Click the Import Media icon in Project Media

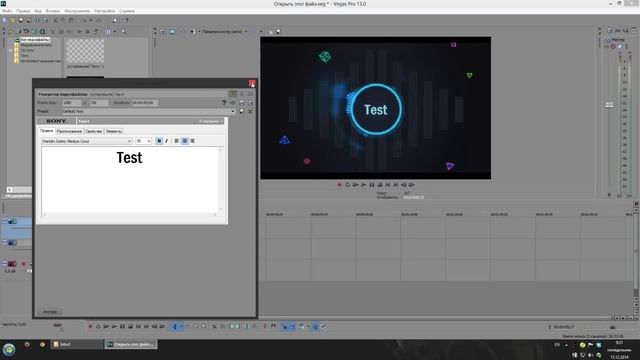(11, 31)
